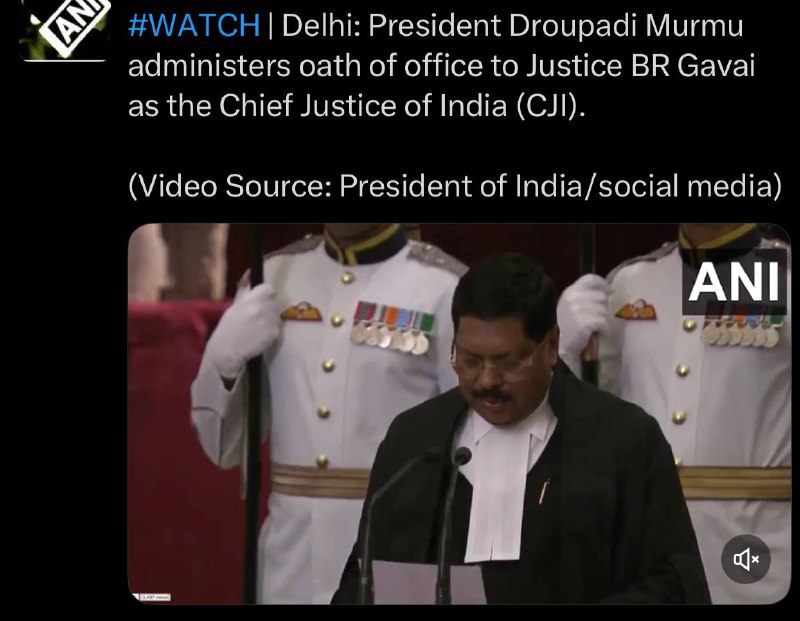The height and width of the screenshot is (621, 800).
Task: Click the judge's glasses in the video
Action: [x=495, y=360]
